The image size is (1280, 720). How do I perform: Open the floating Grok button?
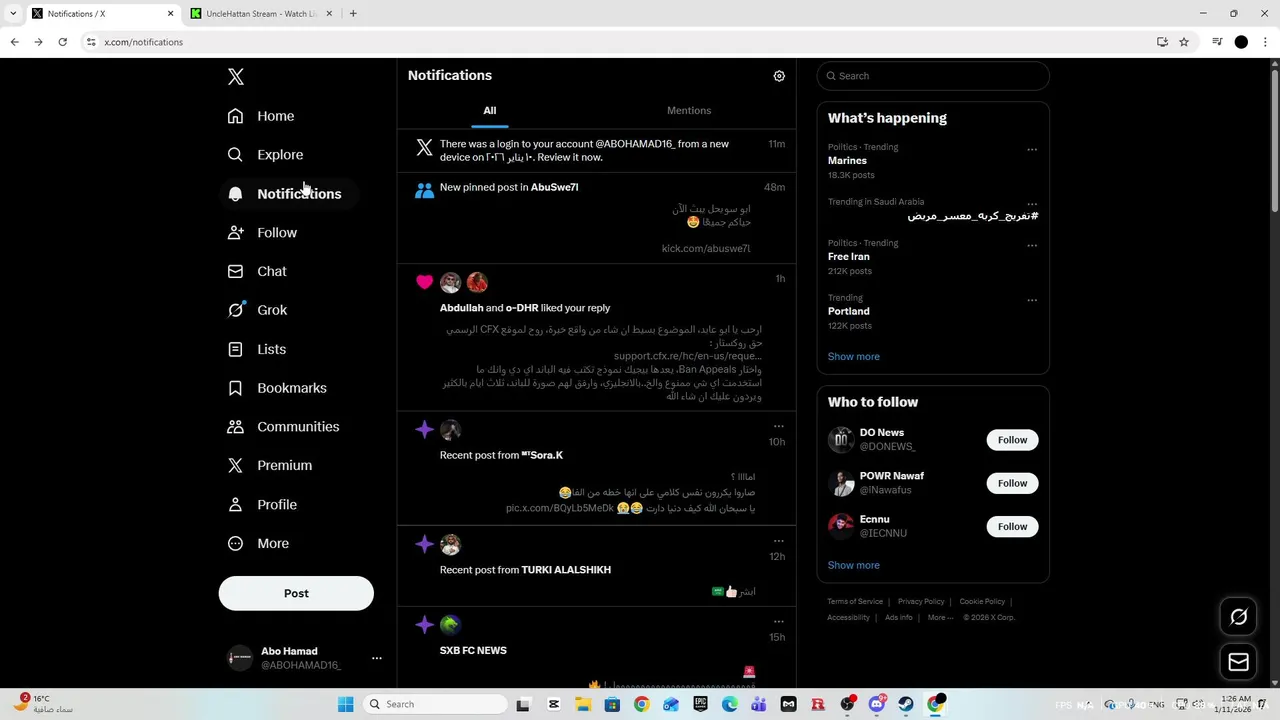click(1238, 617)
